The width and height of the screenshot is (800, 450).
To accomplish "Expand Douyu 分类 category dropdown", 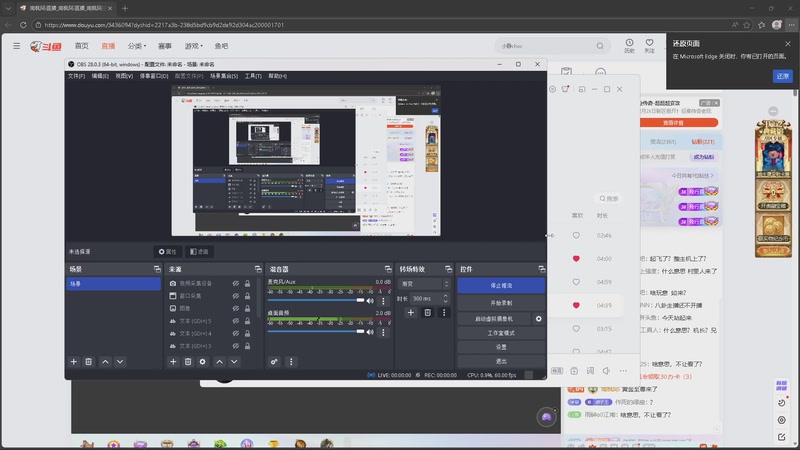I will coord(137,46).
